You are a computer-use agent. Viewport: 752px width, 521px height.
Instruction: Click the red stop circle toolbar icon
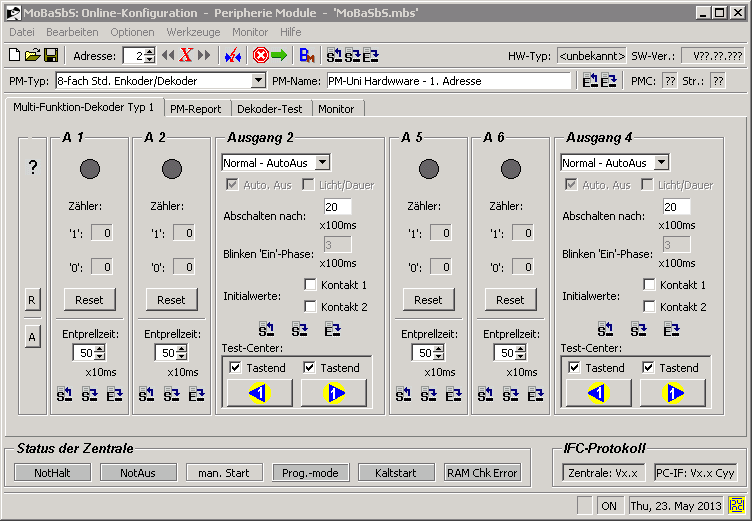[261, 55]
